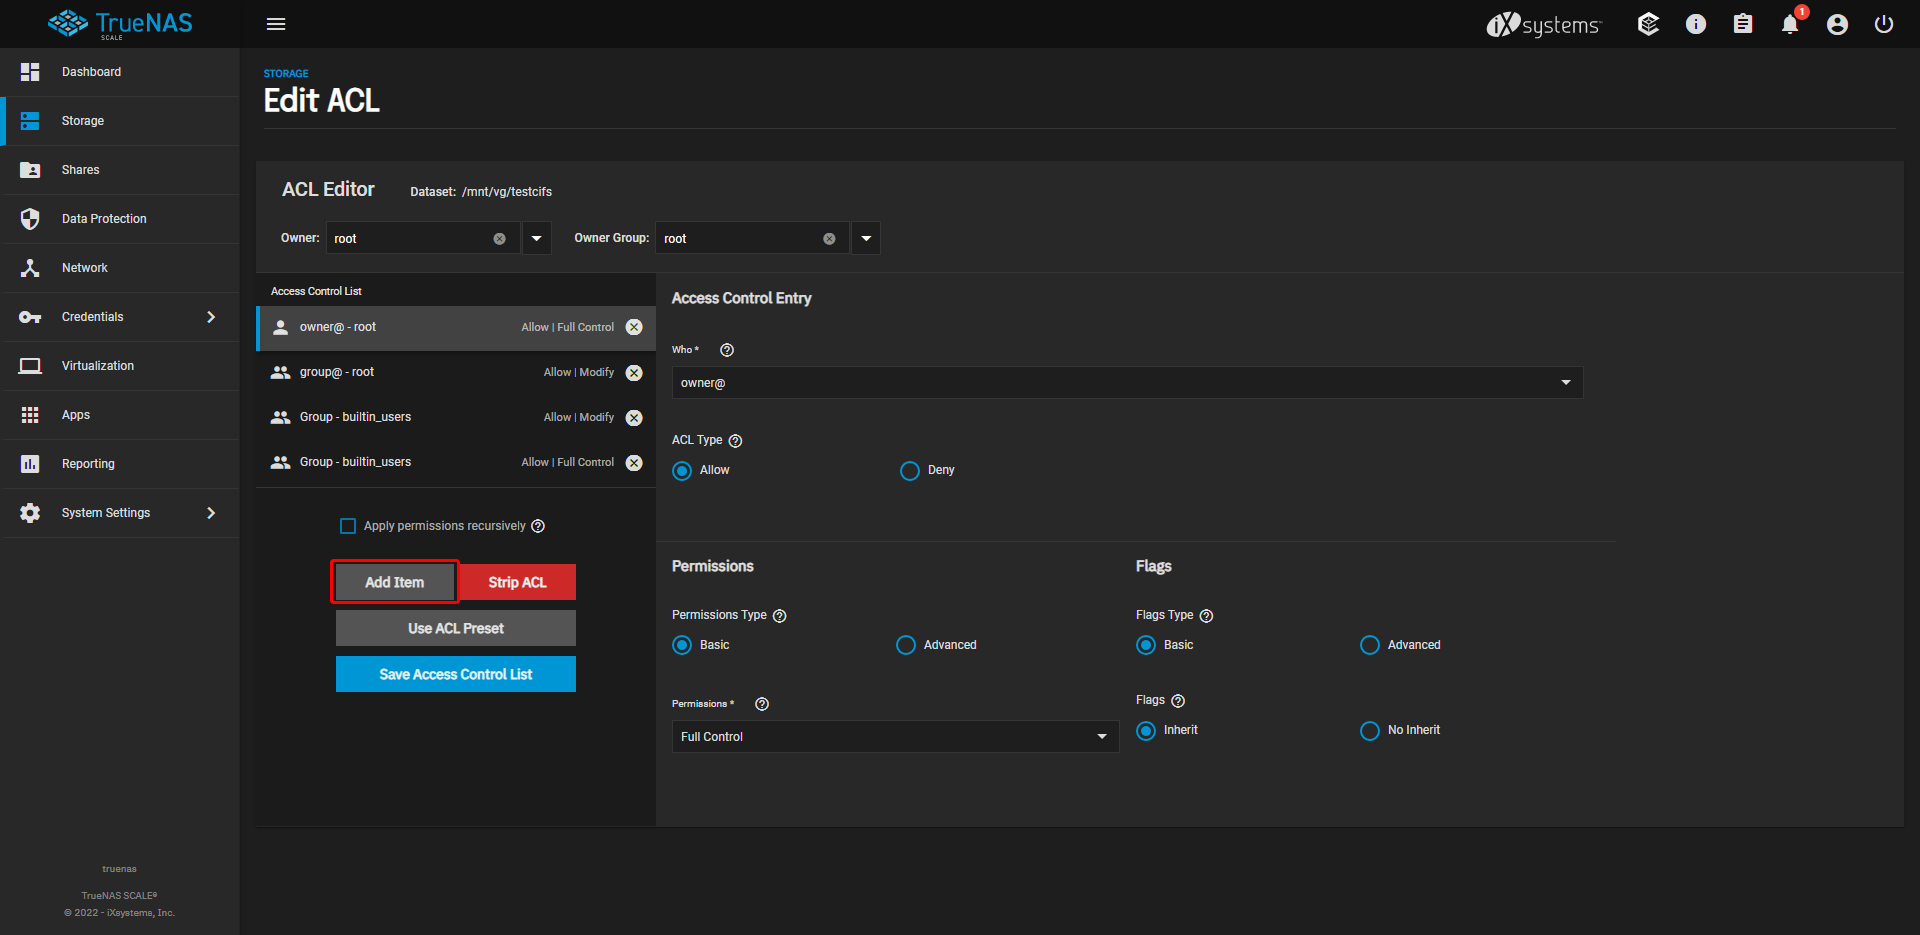Click the Data Protection shield icon

pyautogui.click(x=30, y=219)
